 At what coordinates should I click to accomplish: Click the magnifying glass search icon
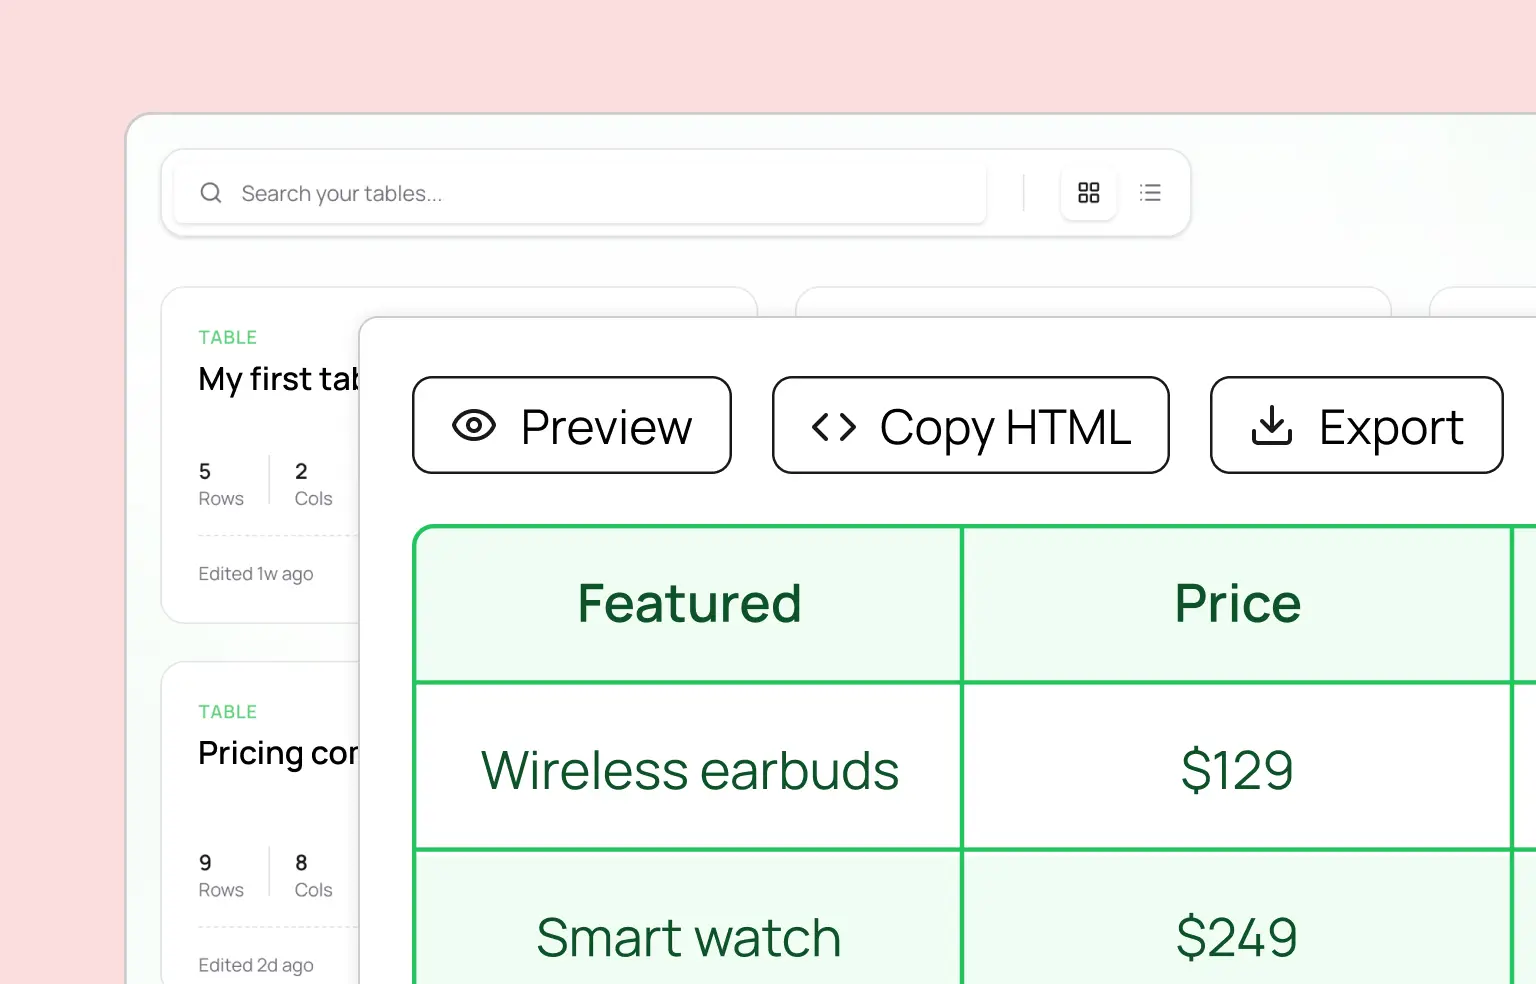[x=210, y=192]
